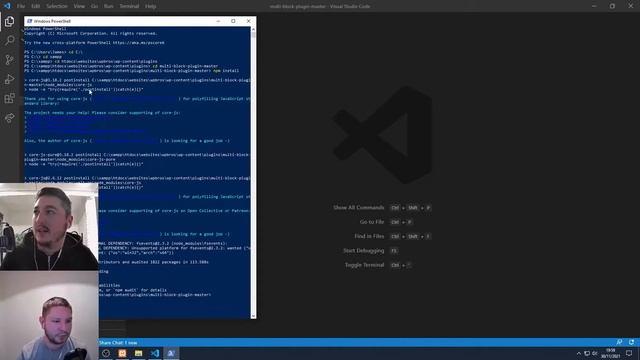640x360 pixels.
Task: Close the Windows PowerShell window
Action: 249,21
